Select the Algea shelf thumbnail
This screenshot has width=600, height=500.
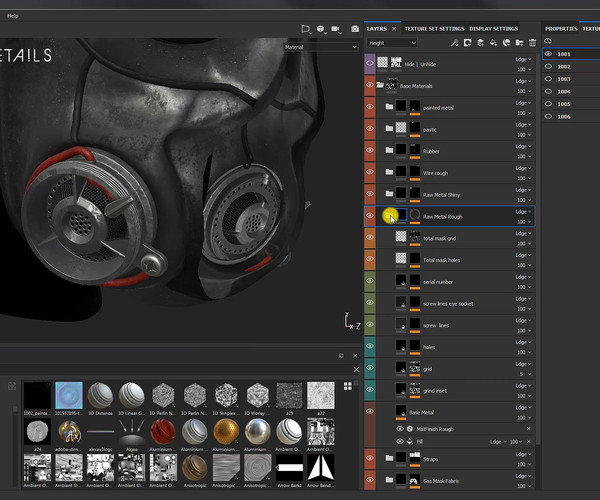(132, 432)
